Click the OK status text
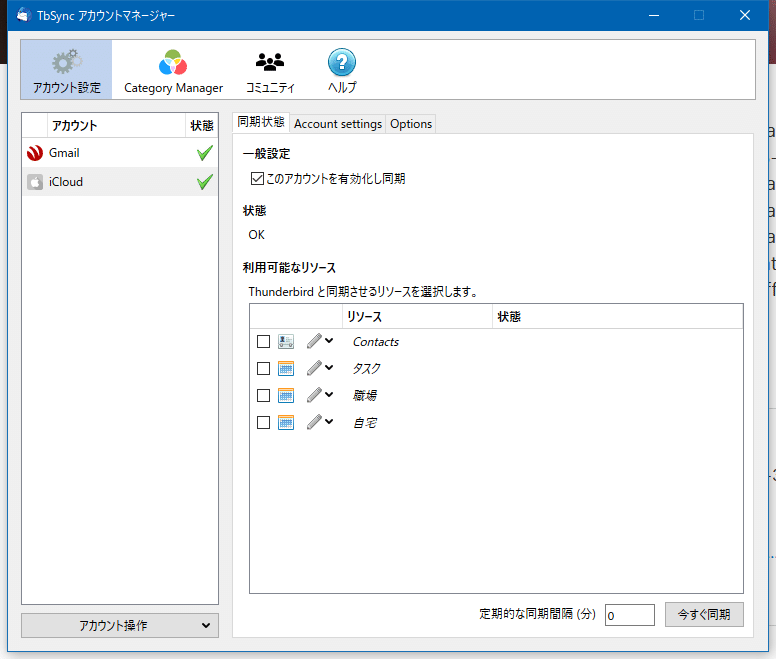The height and width of the screenshot is (659, 776). coord(256,235)
